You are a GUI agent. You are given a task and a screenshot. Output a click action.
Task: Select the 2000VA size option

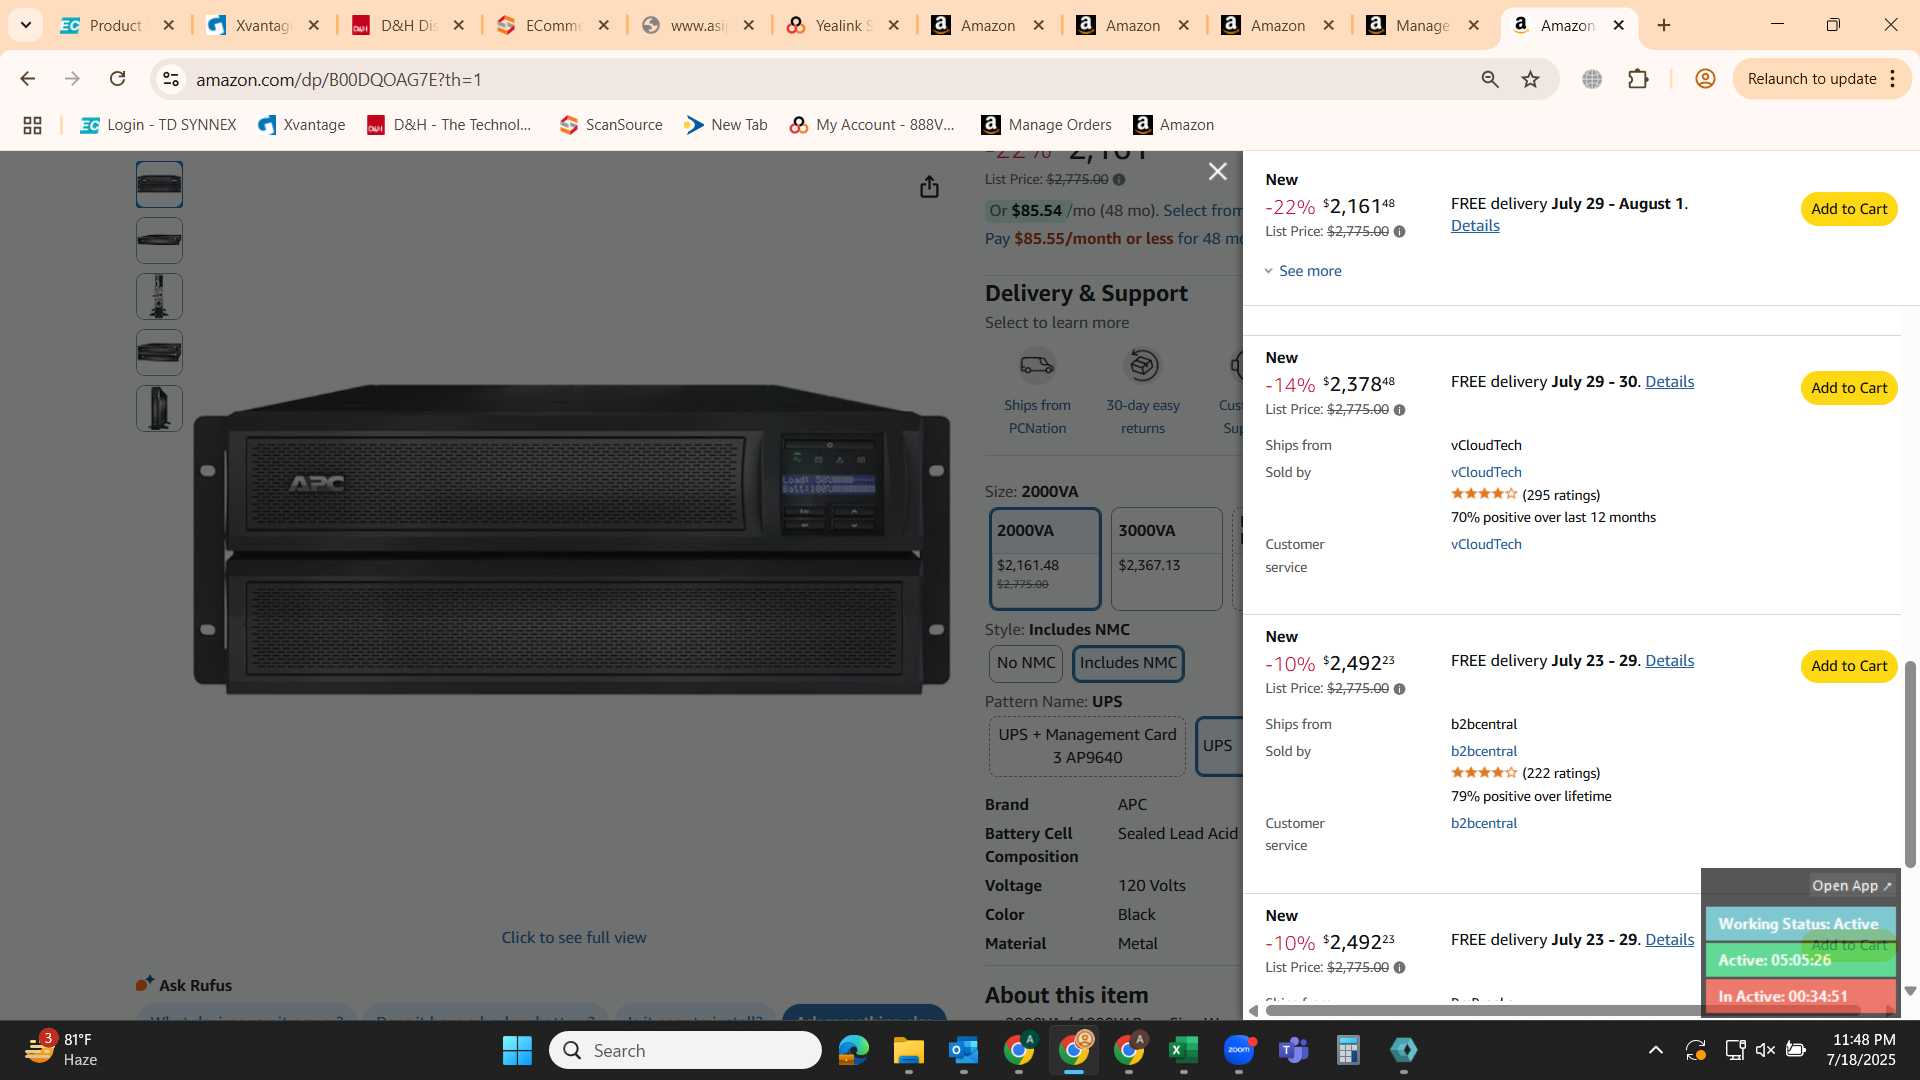click(x=1045, y=559)
